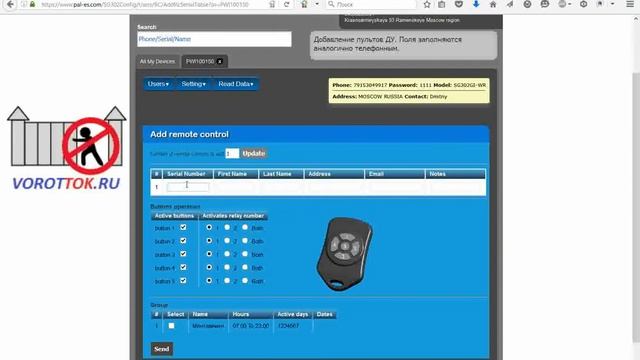Set button 2 to relay 2
This screenshot has height=360, width=640.
pyautogui.click(x=227, y=241)
